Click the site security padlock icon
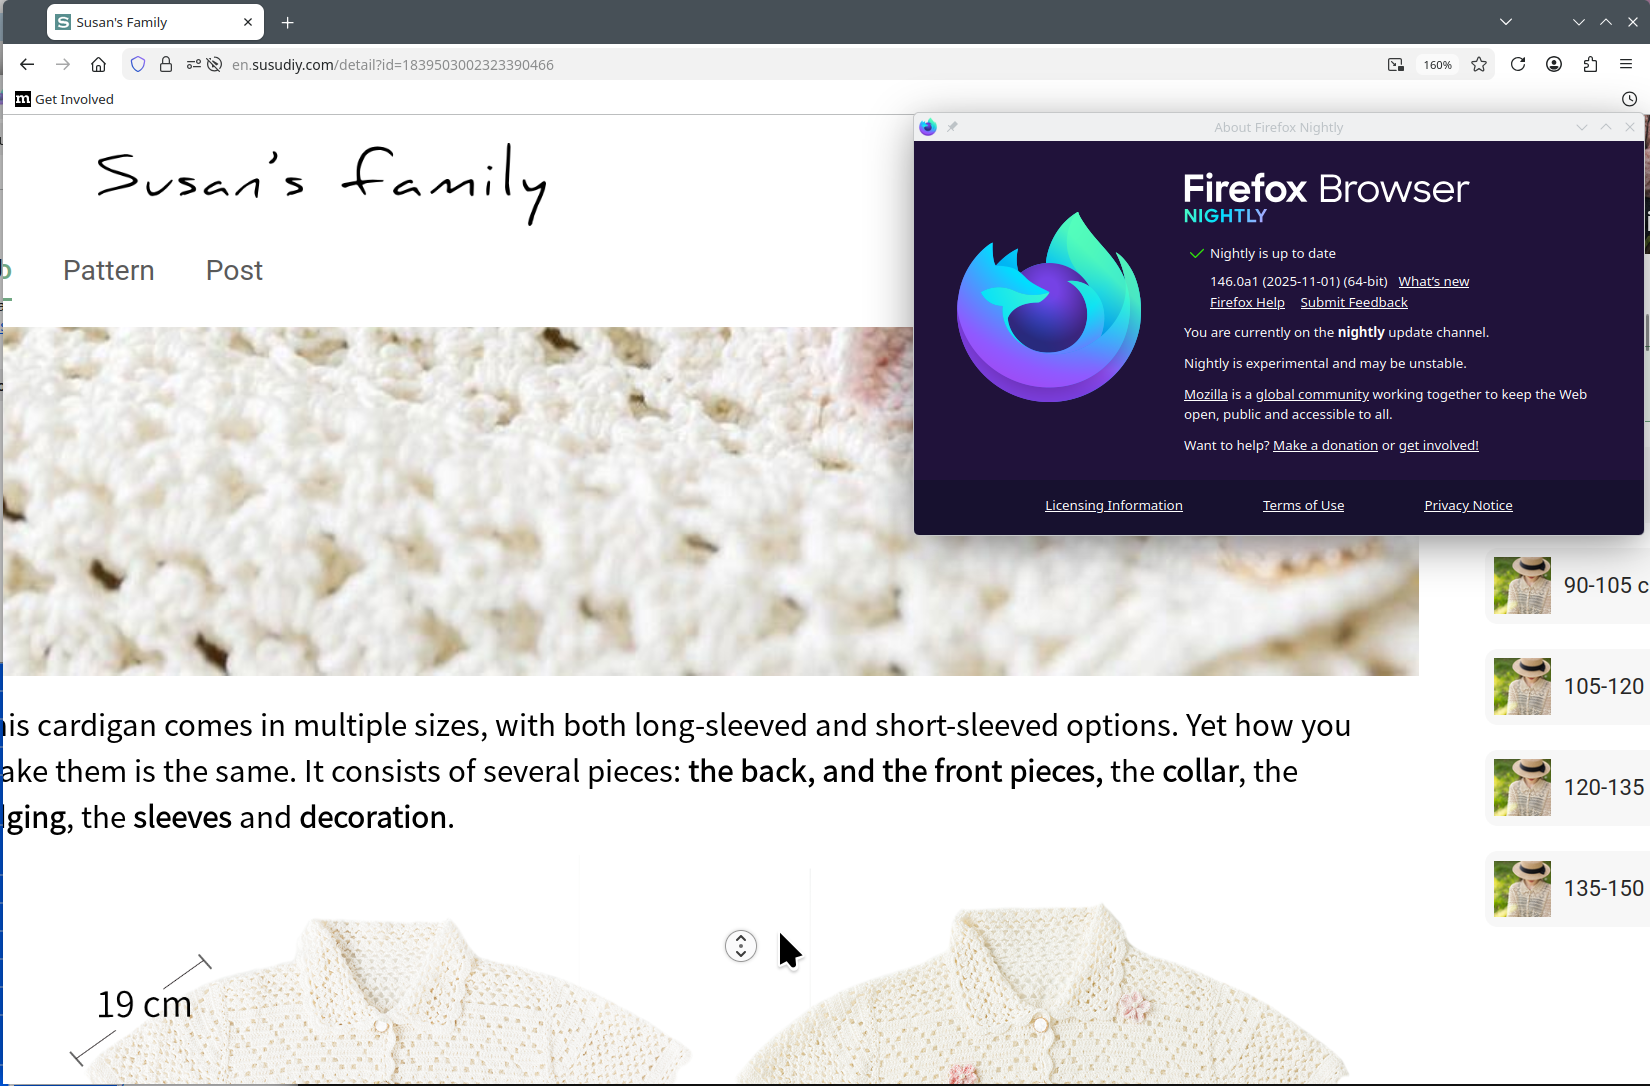This screenshot has width=1650, height=1086. click(x=166, y=65)
